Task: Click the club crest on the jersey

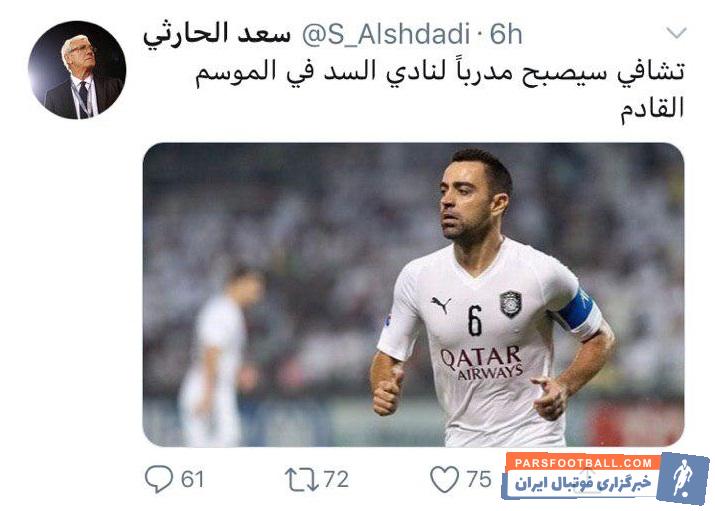Action: [x=511, y=304]
